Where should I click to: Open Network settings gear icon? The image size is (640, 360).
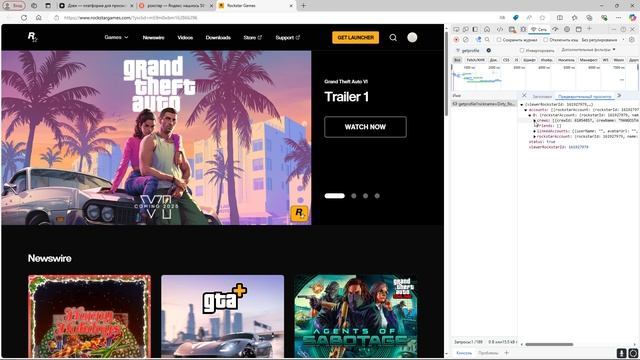[632, 40]
